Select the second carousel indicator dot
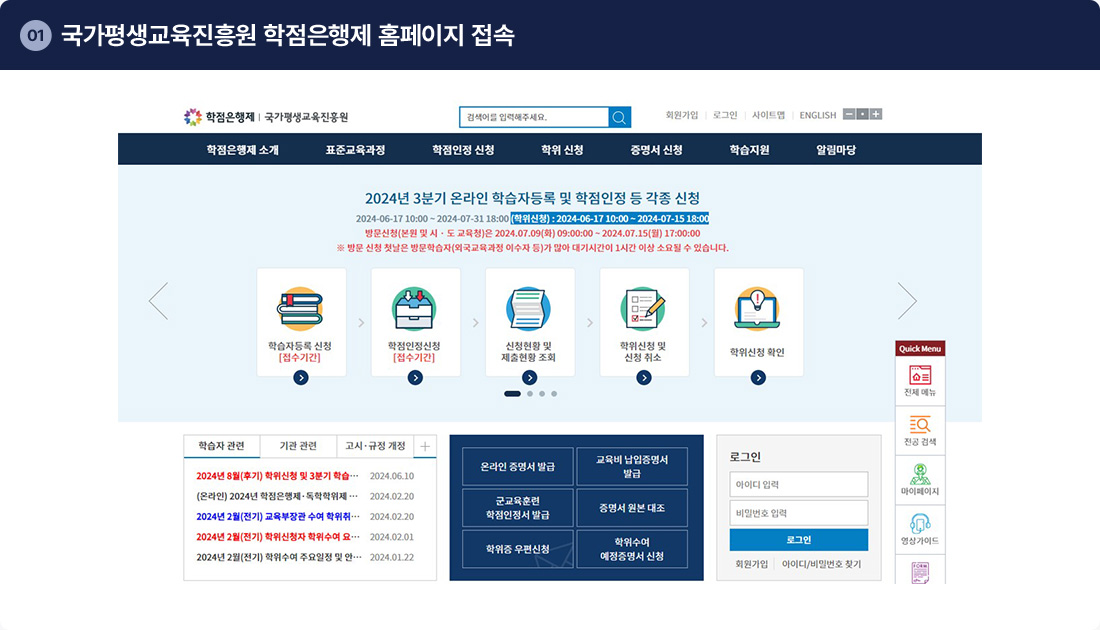The height and width of the screenshot is (630, 1100). (x=530, y=394)
